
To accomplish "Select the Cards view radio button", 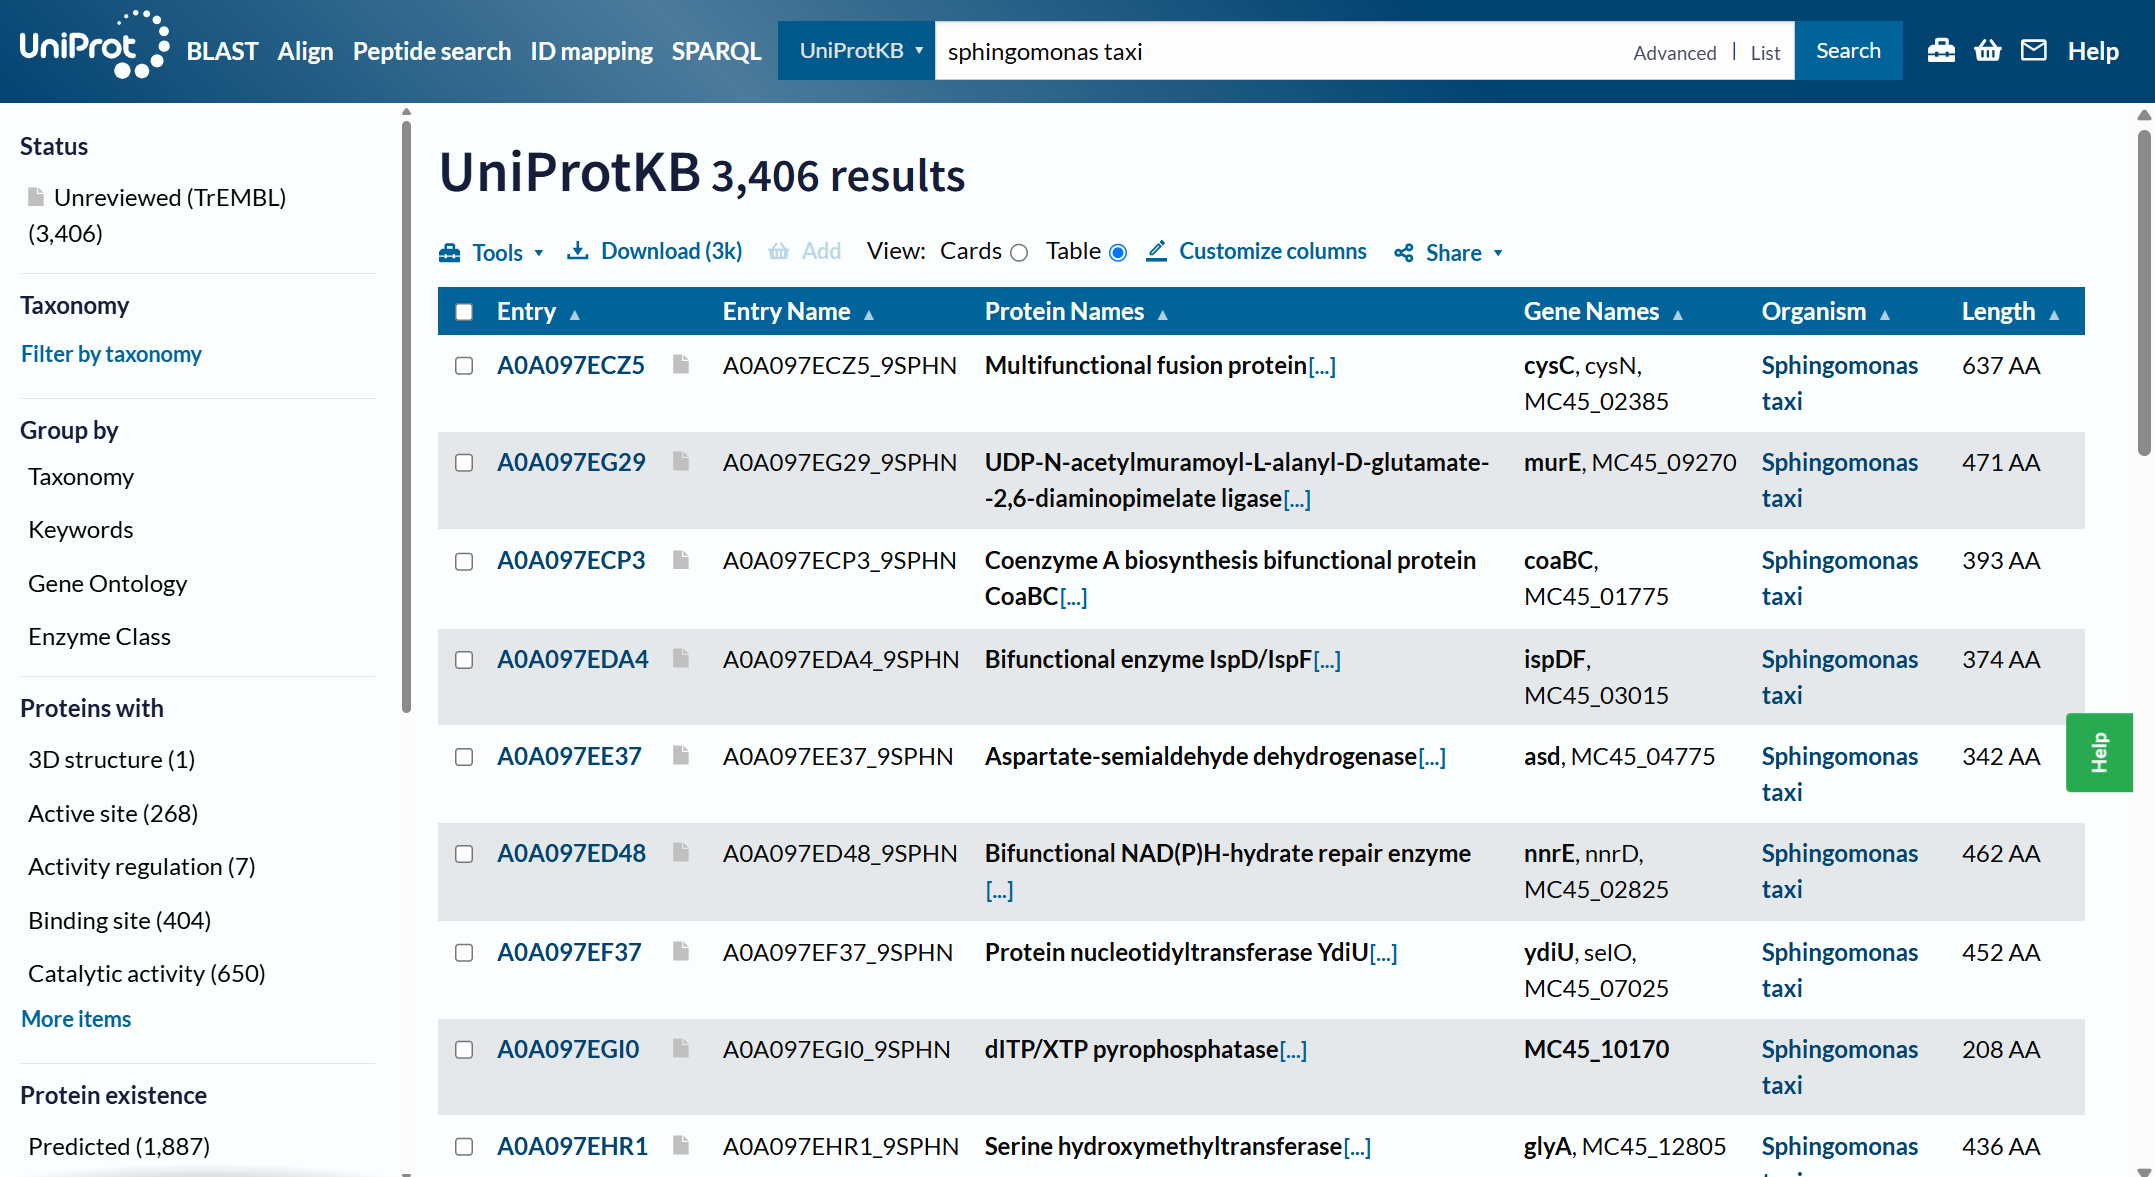I will coord(1019,253).
